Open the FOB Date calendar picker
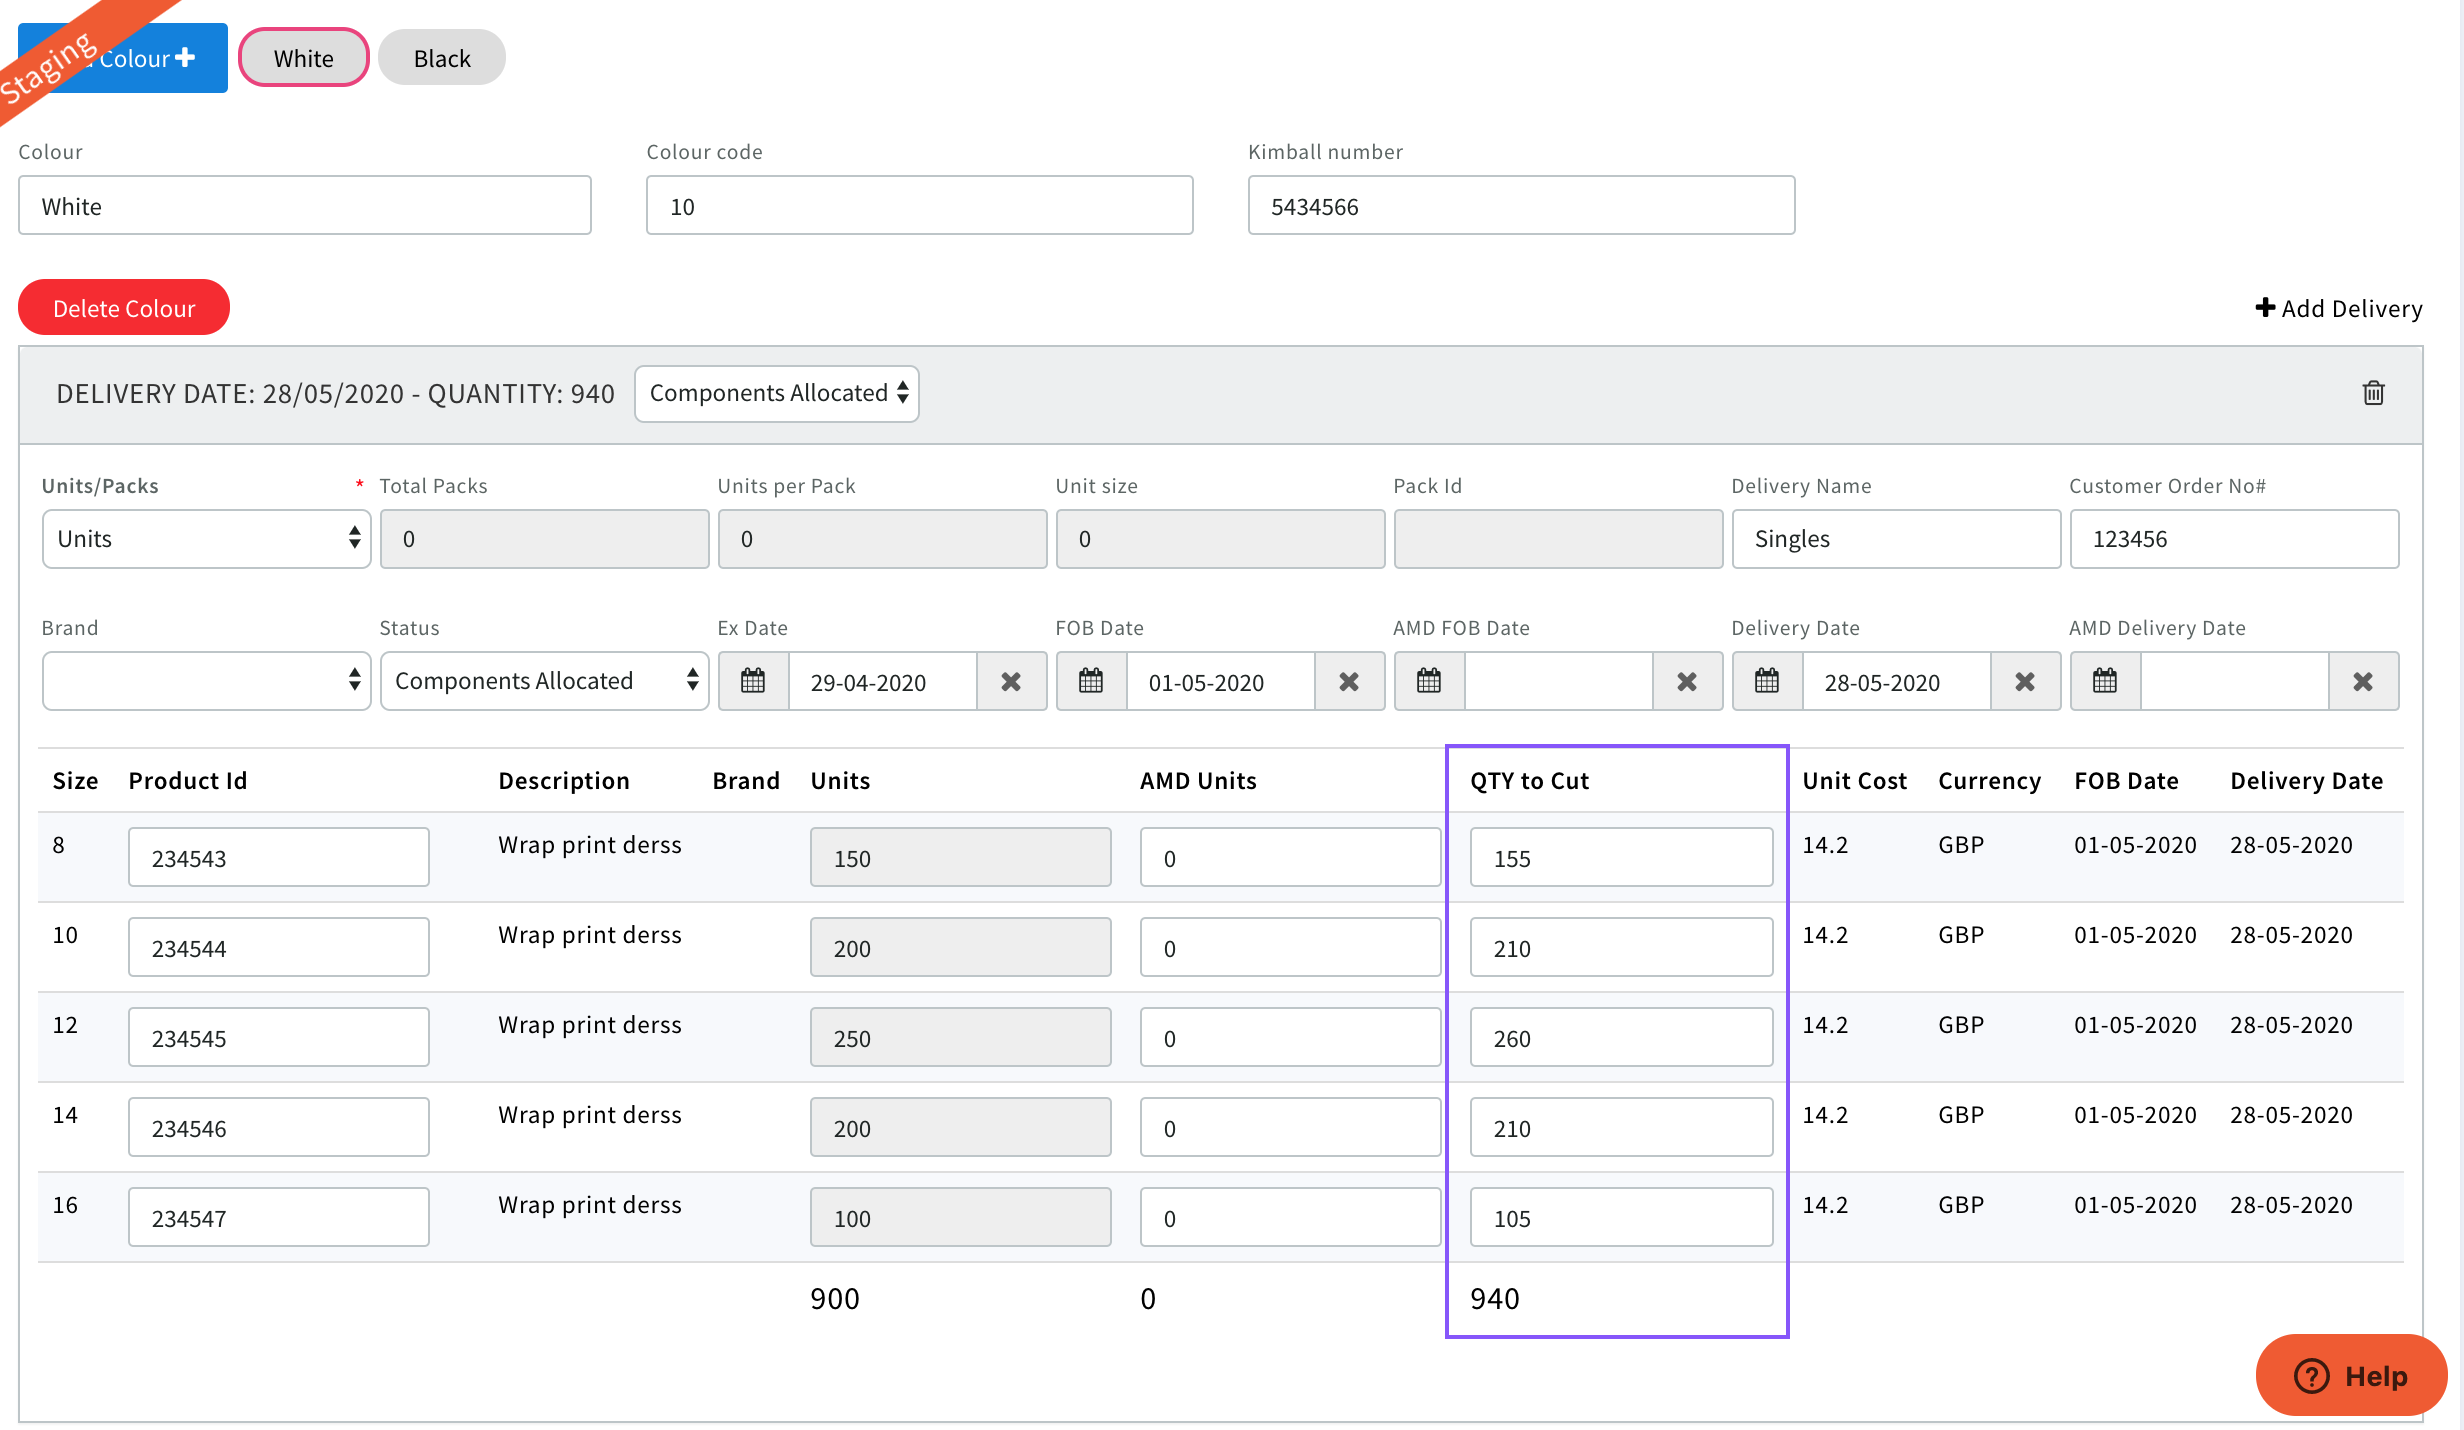2464x1430 pixels. click(1091, 681)
